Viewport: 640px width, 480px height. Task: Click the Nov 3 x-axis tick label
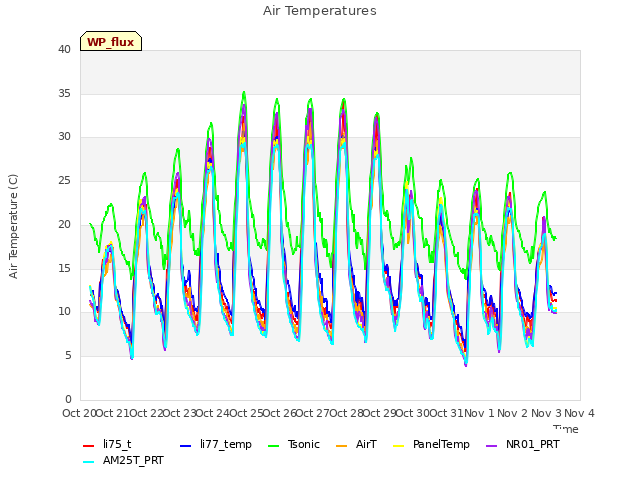pyautogui.click(x=546, y=413)
